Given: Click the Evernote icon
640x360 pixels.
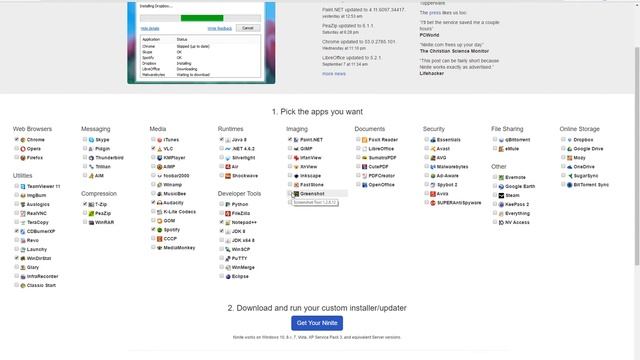Looking at the screenshot, I should (501, 177).
